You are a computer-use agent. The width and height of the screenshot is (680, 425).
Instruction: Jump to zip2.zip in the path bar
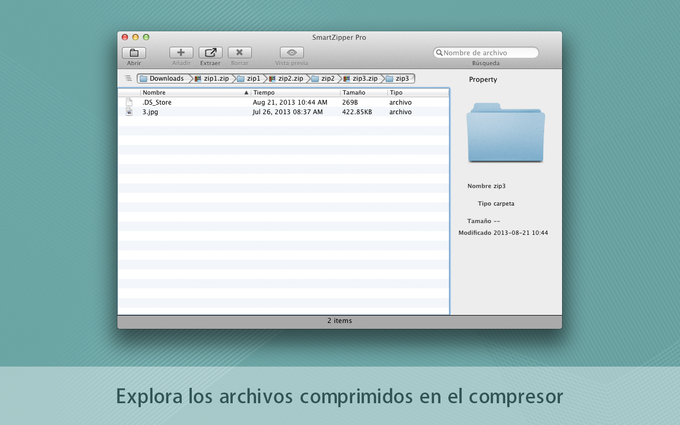tap(287, 78)
